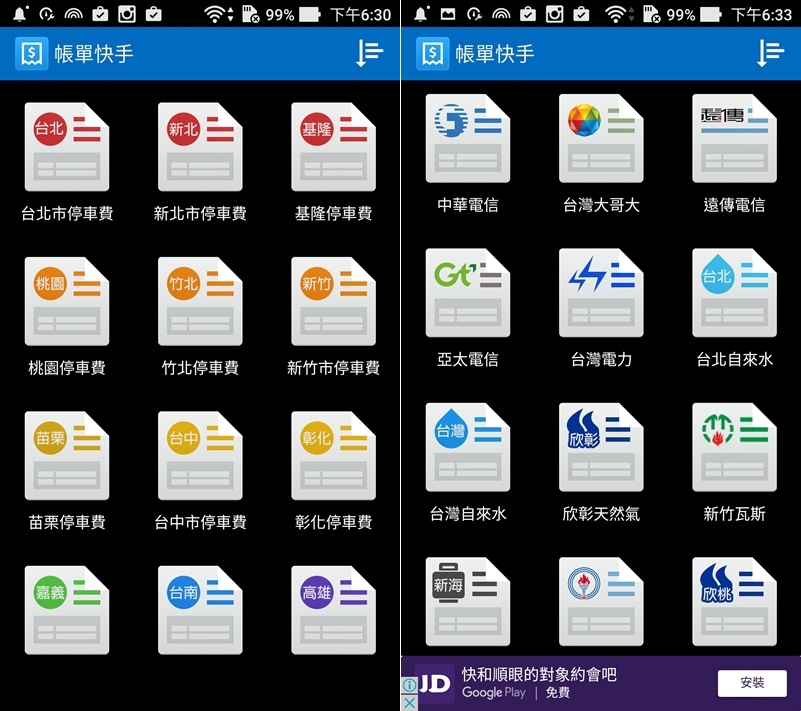Tap the Wi-Fi icon on right status bar
This screenshot has width=801, height=711.
616,14
